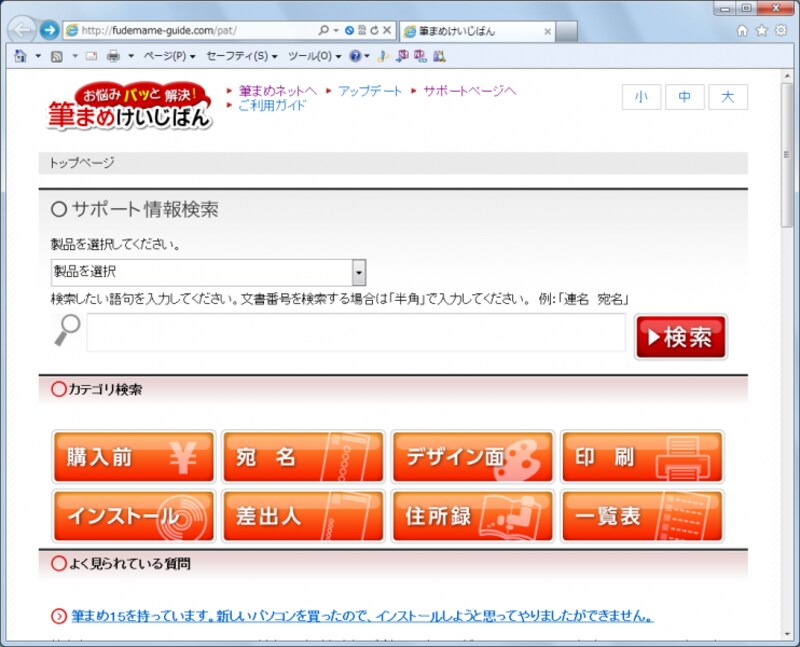Image resolution: width=800 pixels, height=647 pixels.
Task: Print the page with the printer icon
Action: point(115,58)
